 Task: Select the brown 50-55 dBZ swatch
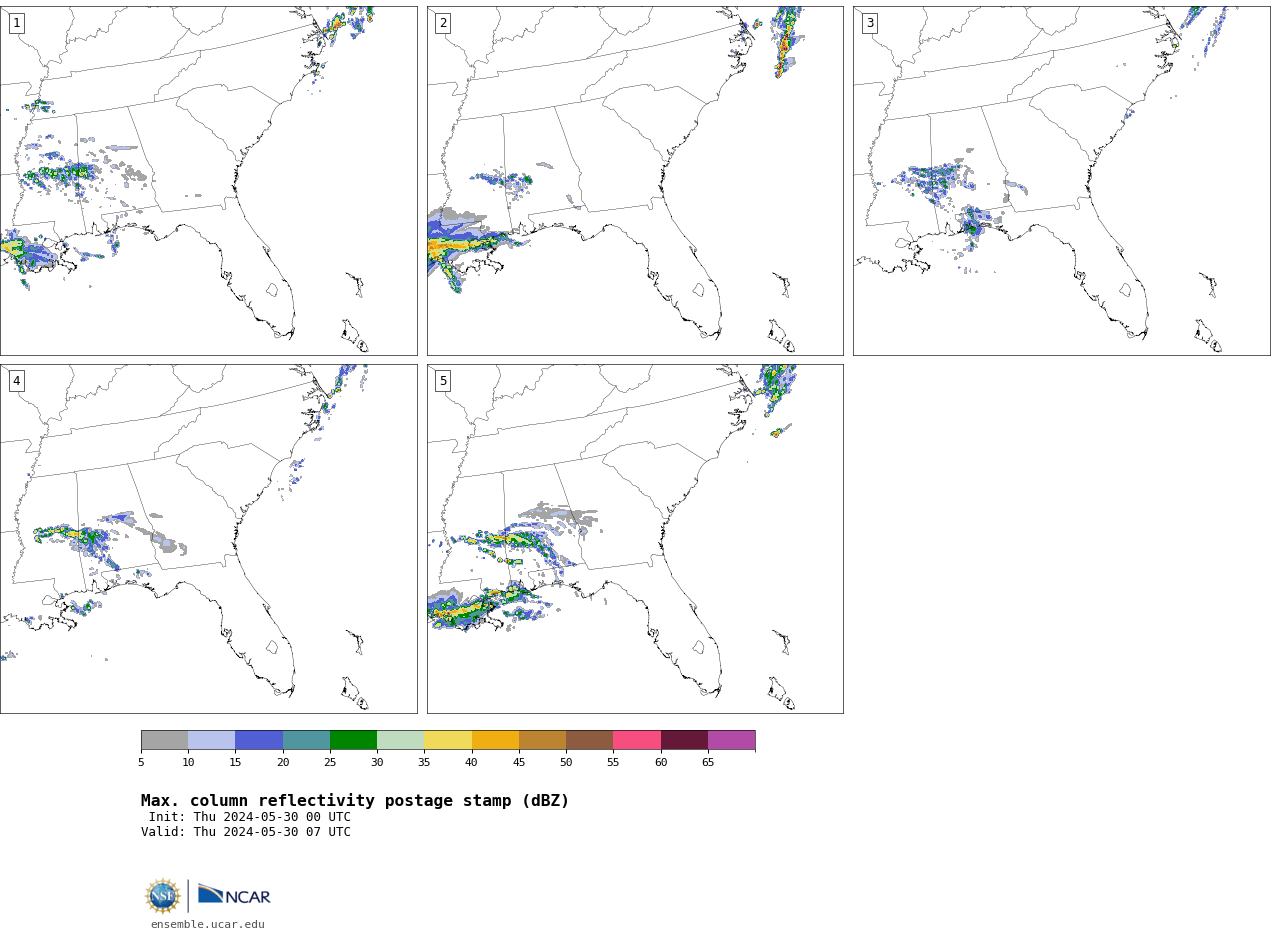pyautogui.click(x=589, y=740)
